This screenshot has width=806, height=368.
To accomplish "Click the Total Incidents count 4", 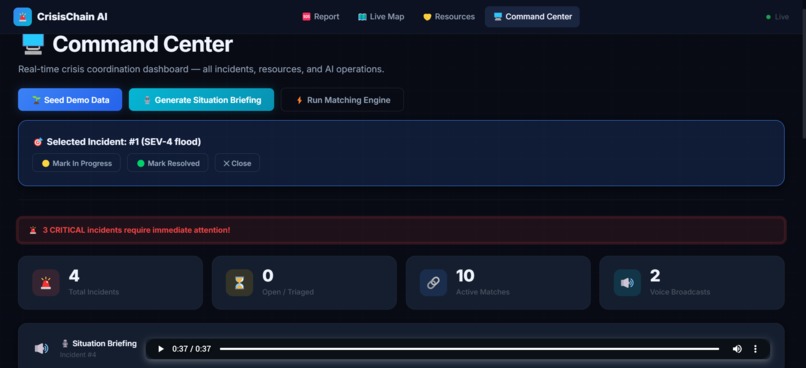I will [74, 276].
